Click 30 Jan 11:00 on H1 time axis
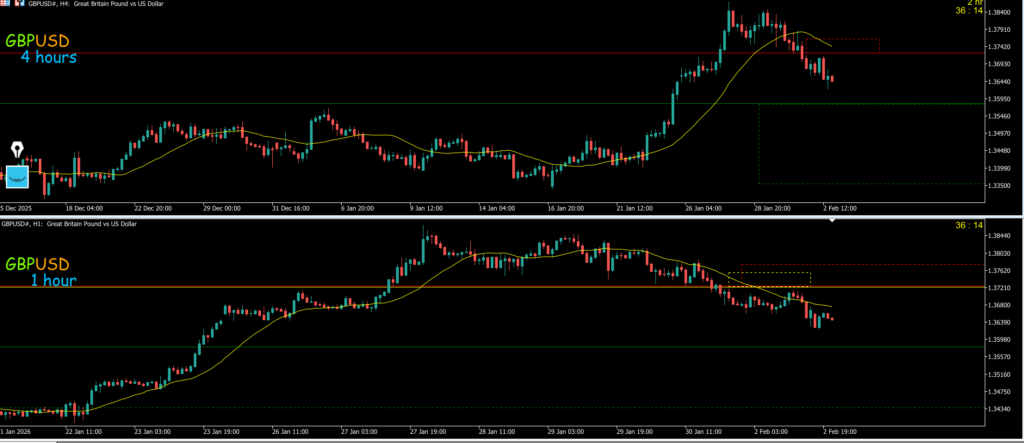Screen dimensions: 1024x443 [x=704, y=432]
